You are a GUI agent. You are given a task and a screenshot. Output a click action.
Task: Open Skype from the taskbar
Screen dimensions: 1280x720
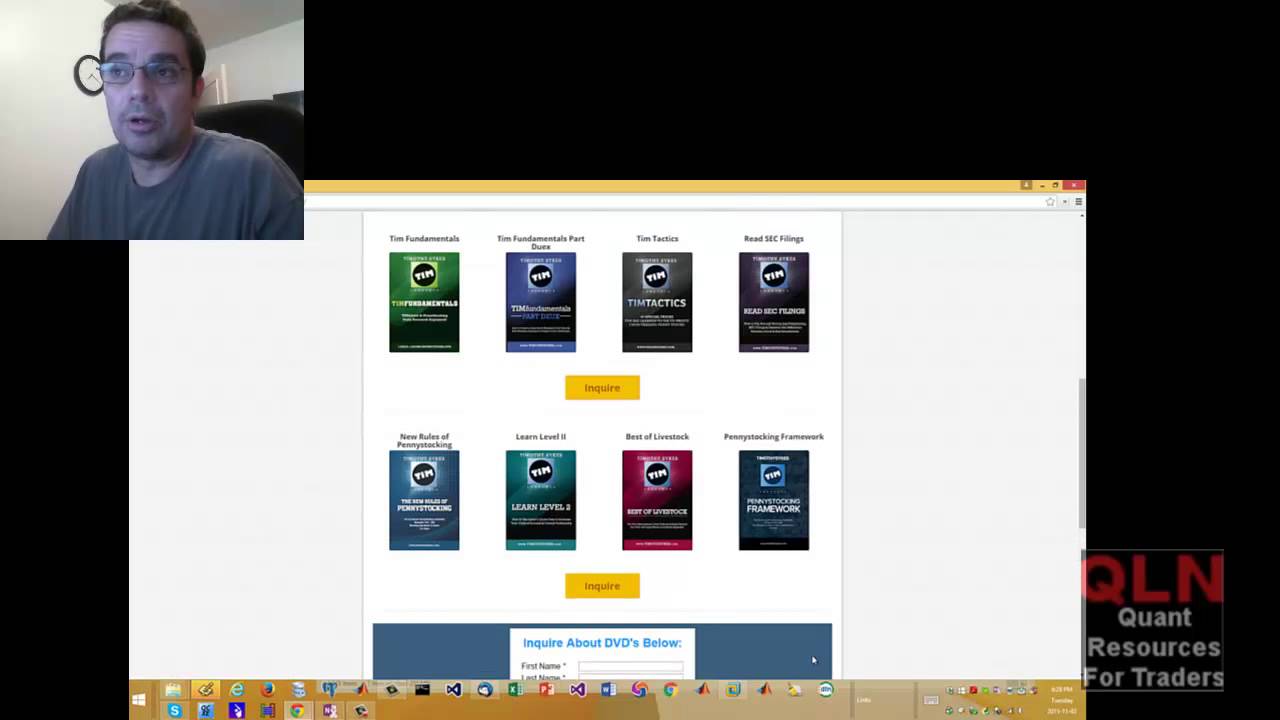(x=174, y=711)
